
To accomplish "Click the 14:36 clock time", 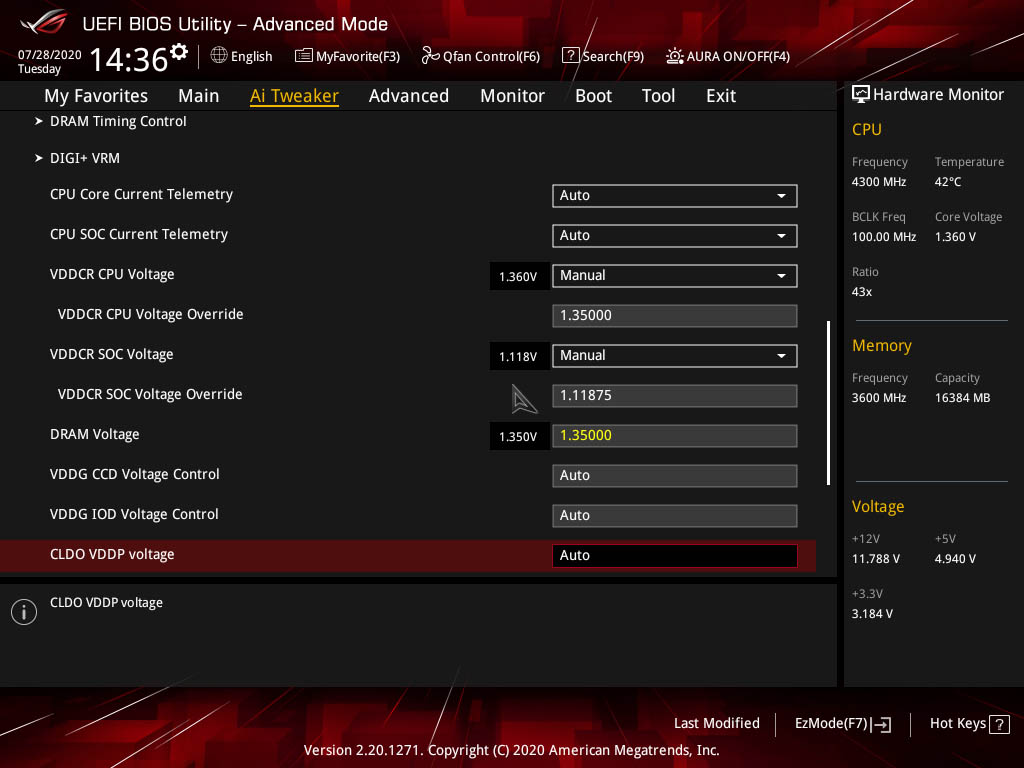I will click(x=129, y=59).
